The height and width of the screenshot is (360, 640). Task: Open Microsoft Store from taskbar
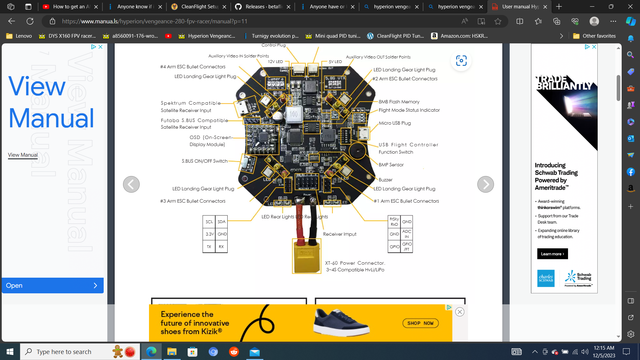(193, 351)
